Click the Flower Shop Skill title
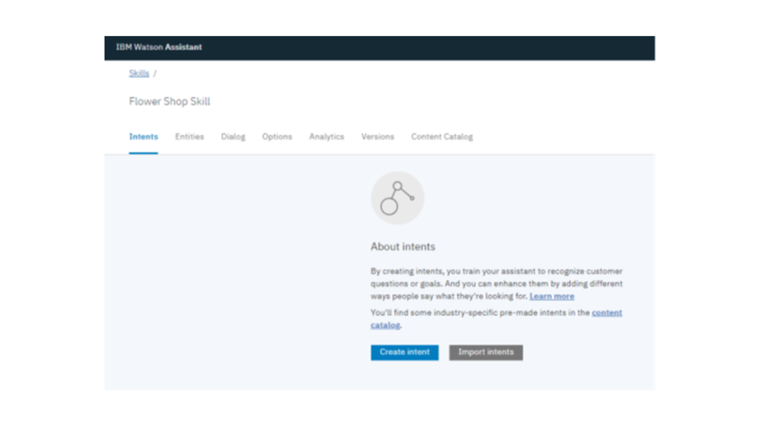The image size is (760, 427). coord(170,101)
